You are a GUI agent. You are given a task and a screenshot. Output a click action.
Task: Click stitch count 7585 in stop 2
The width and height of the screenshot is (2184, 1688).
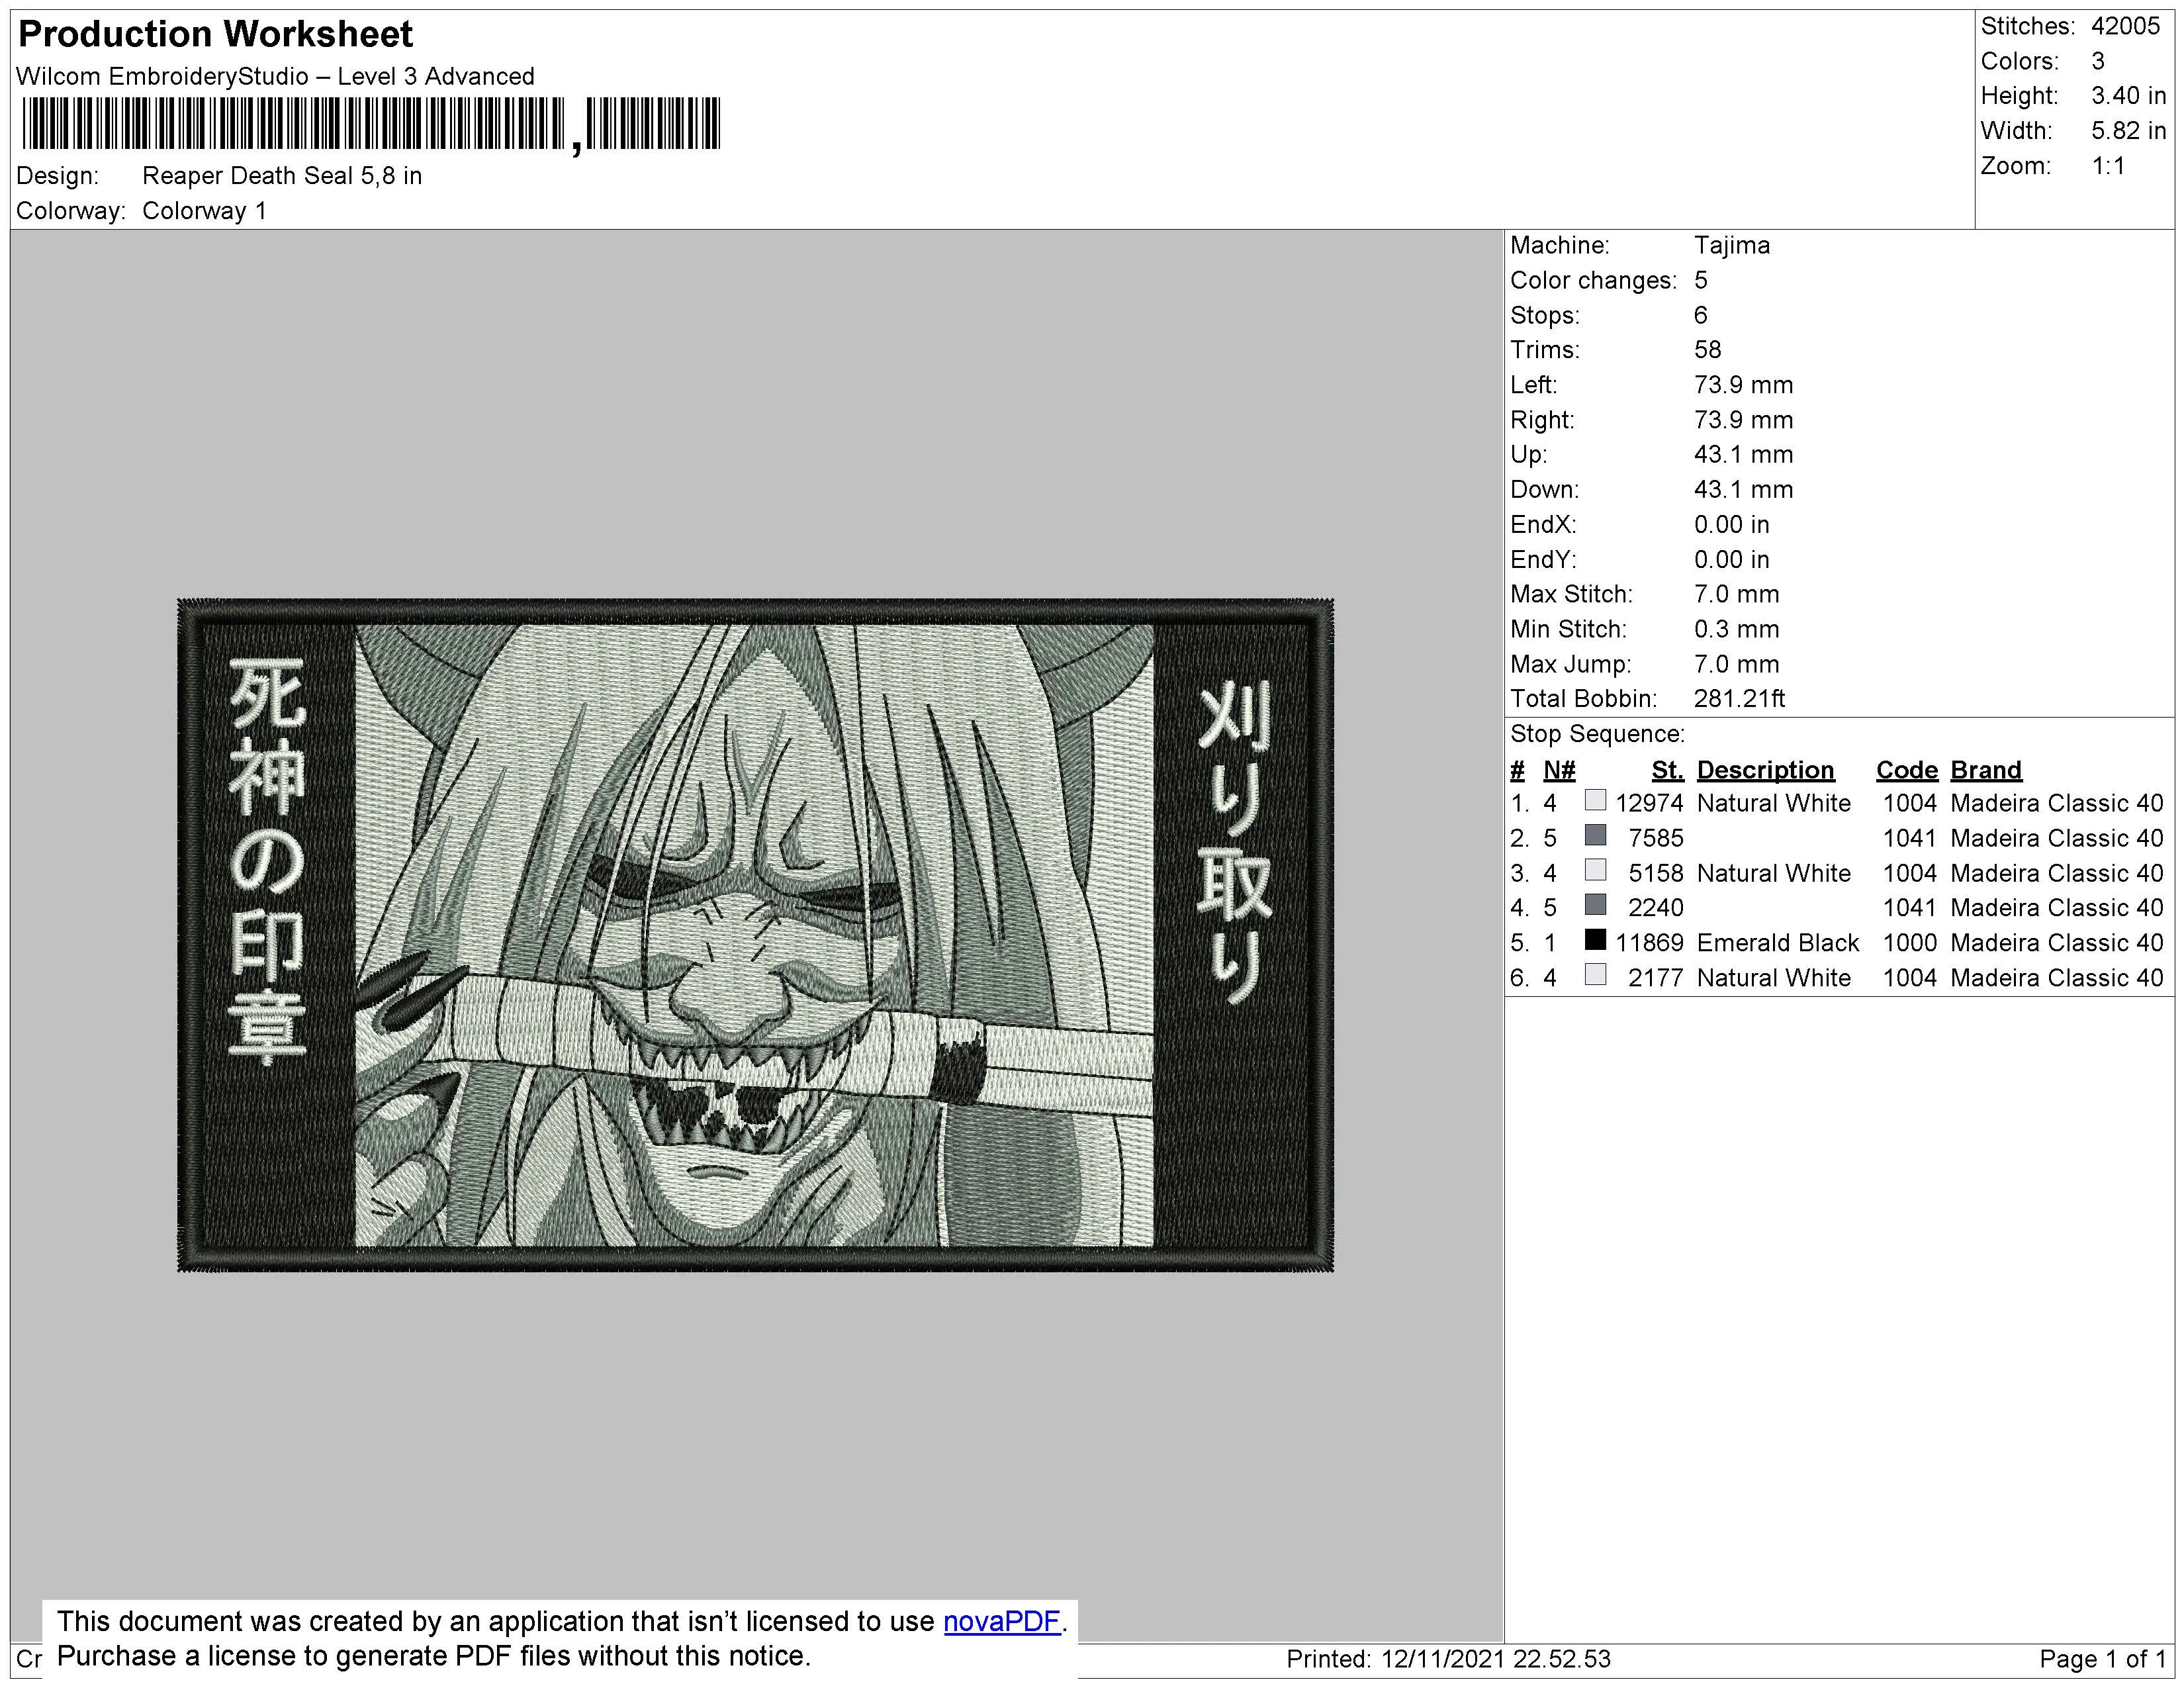1655,838
